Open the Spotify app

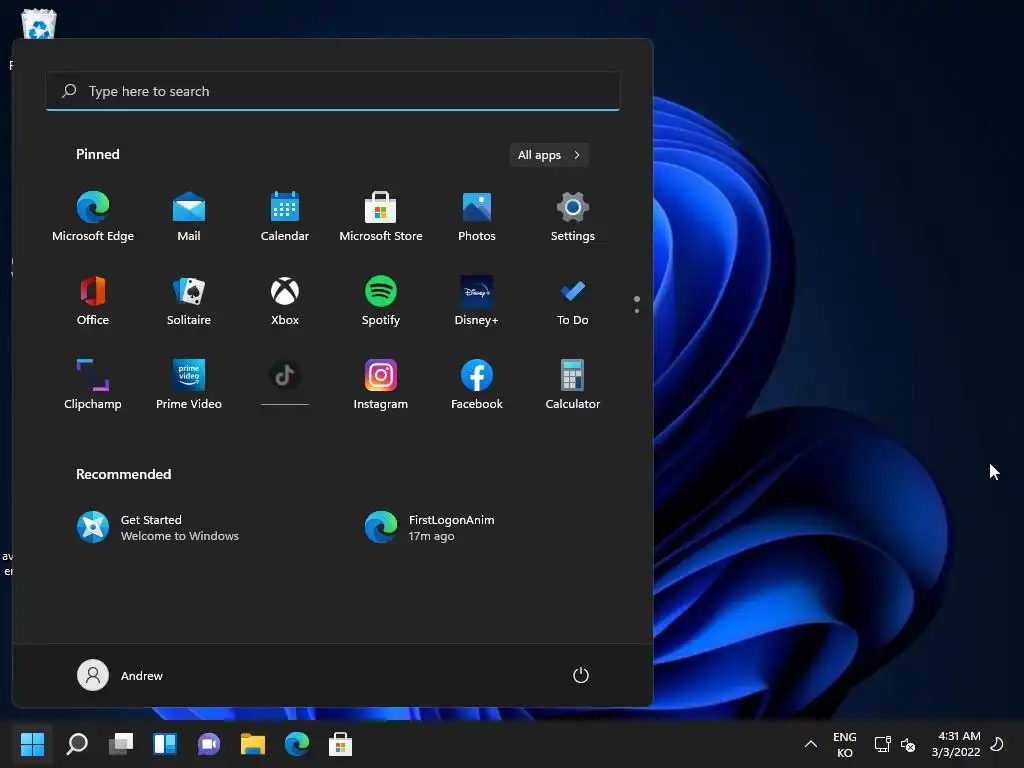[x=381, y=300]
